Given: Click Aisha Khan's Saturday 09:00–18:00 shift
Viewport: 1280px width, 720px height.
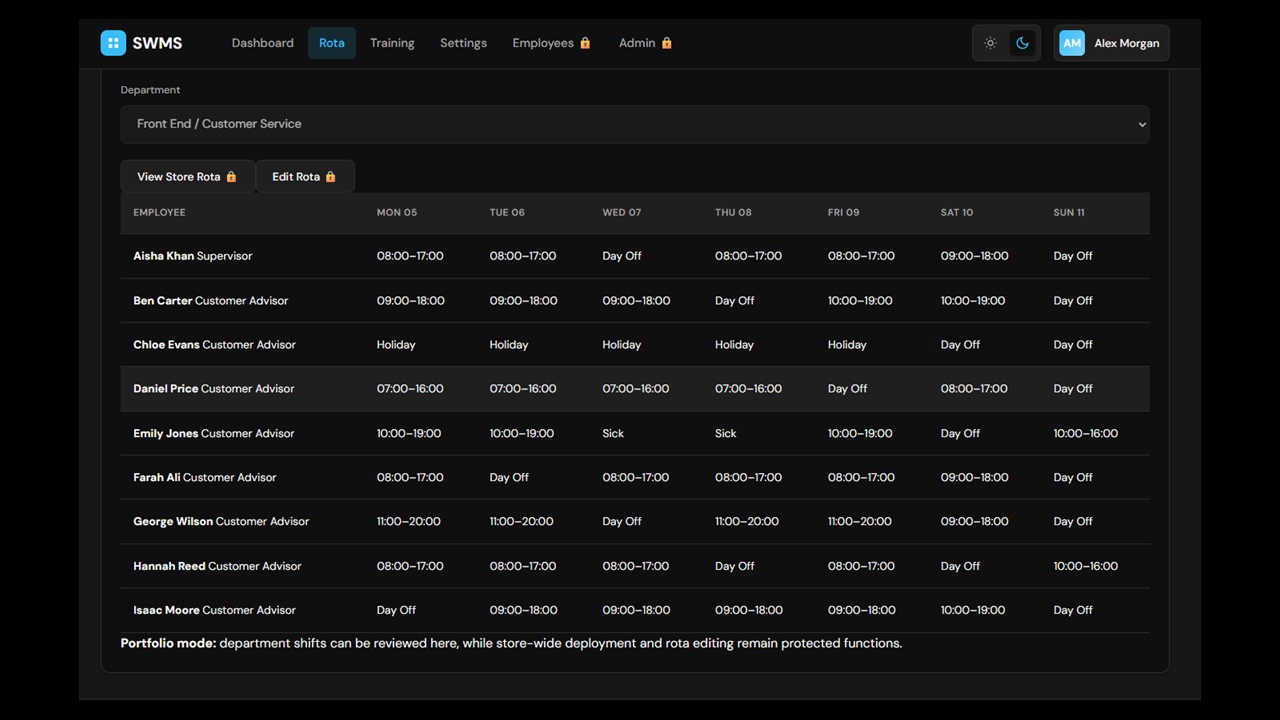Looking at the screenshot, I should coord(974,256).
